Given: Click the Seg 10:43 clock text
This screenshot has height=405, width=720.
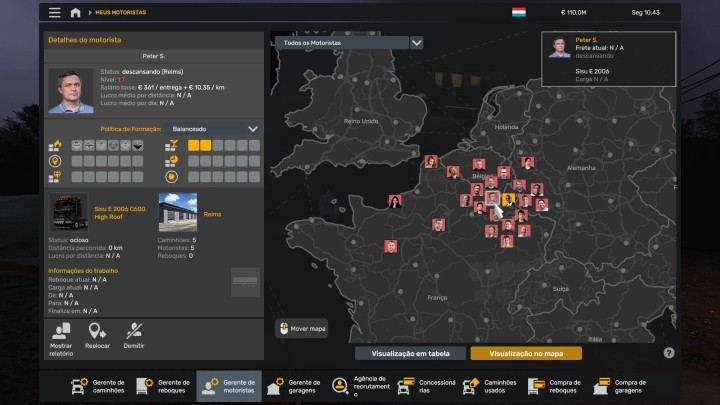Looking at the screenshot, I should pyautogui.click(x=645, y=12).
